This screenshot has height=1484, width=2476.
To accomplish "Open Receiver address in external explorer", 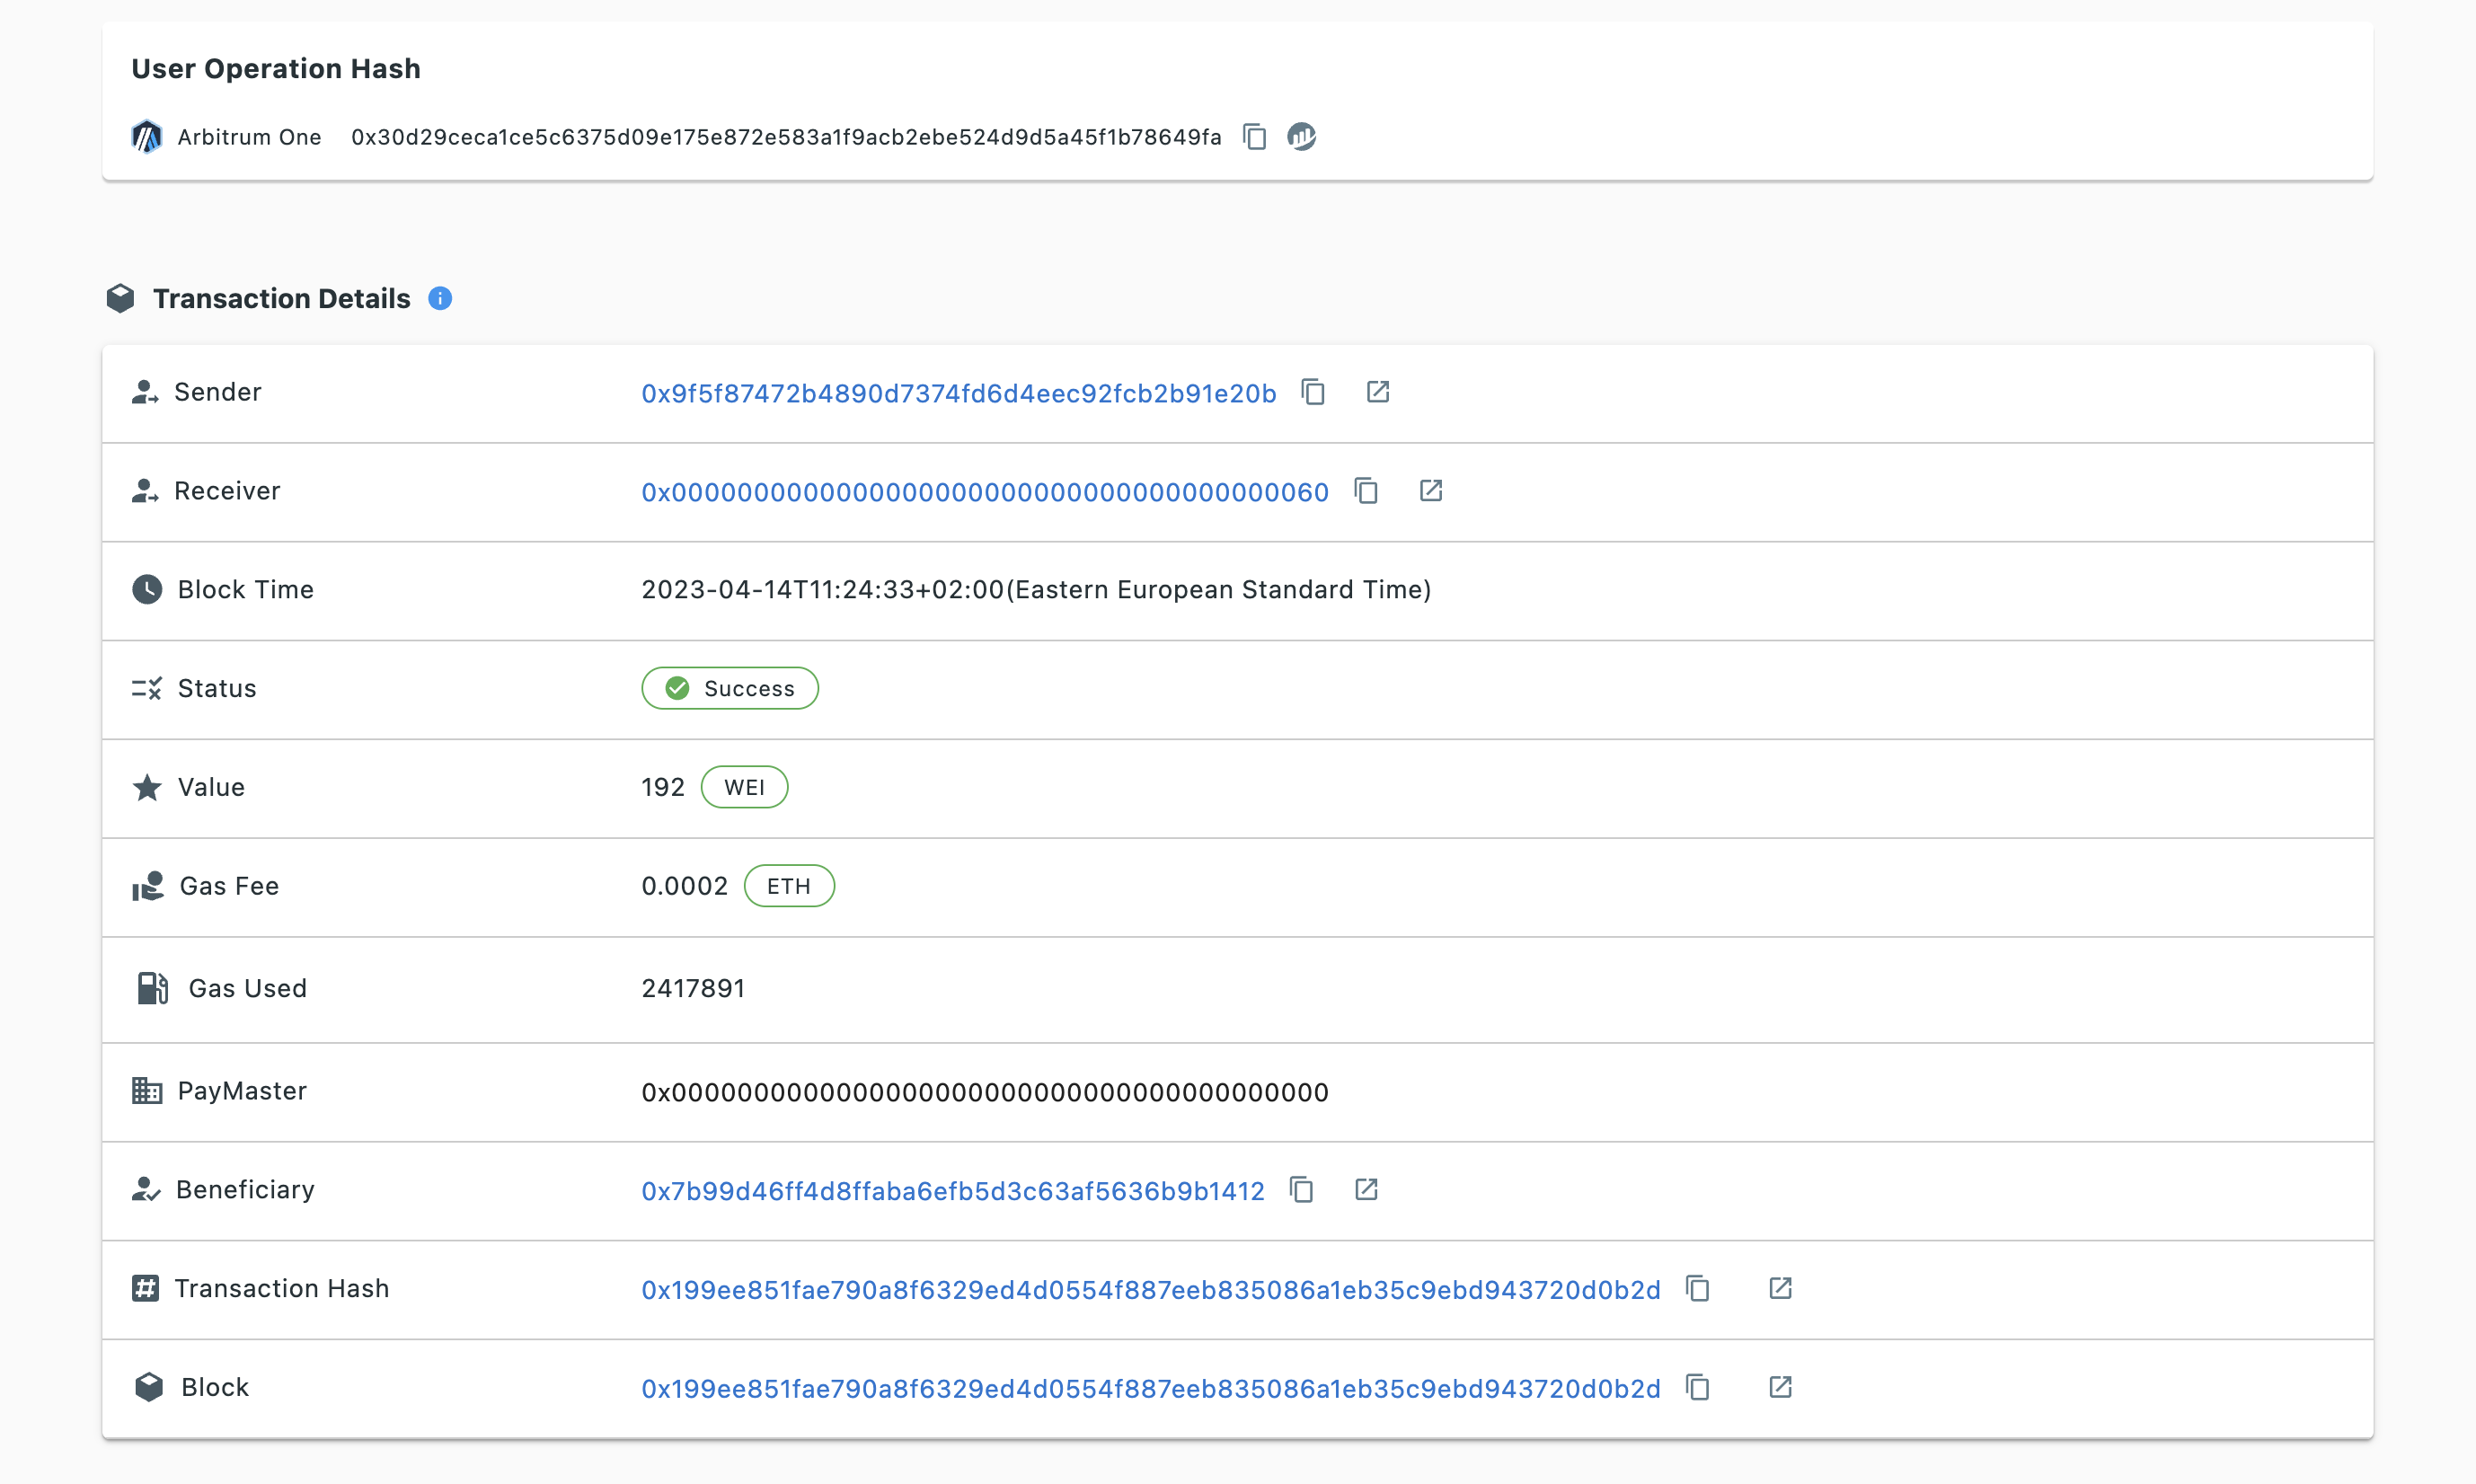I will [1431, 491].
